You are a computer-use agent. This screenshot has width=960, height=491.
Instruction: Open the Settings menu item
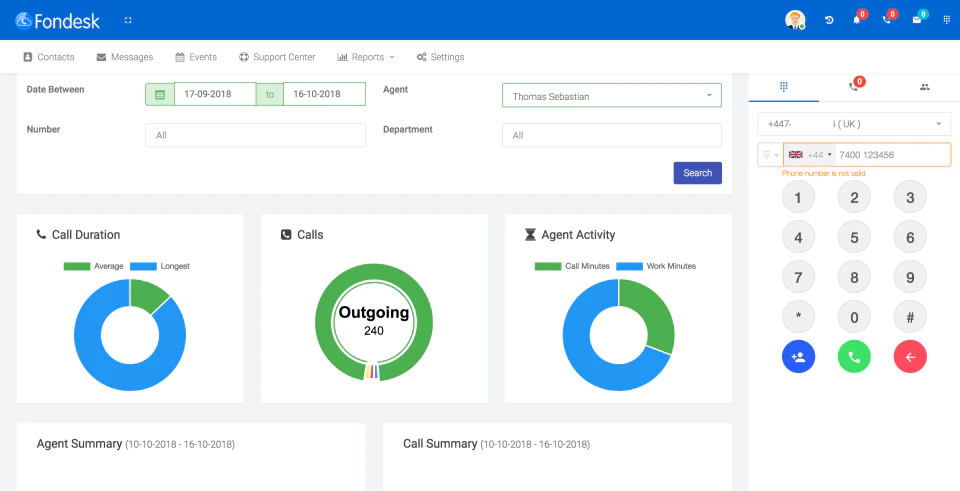pos(440,57)
